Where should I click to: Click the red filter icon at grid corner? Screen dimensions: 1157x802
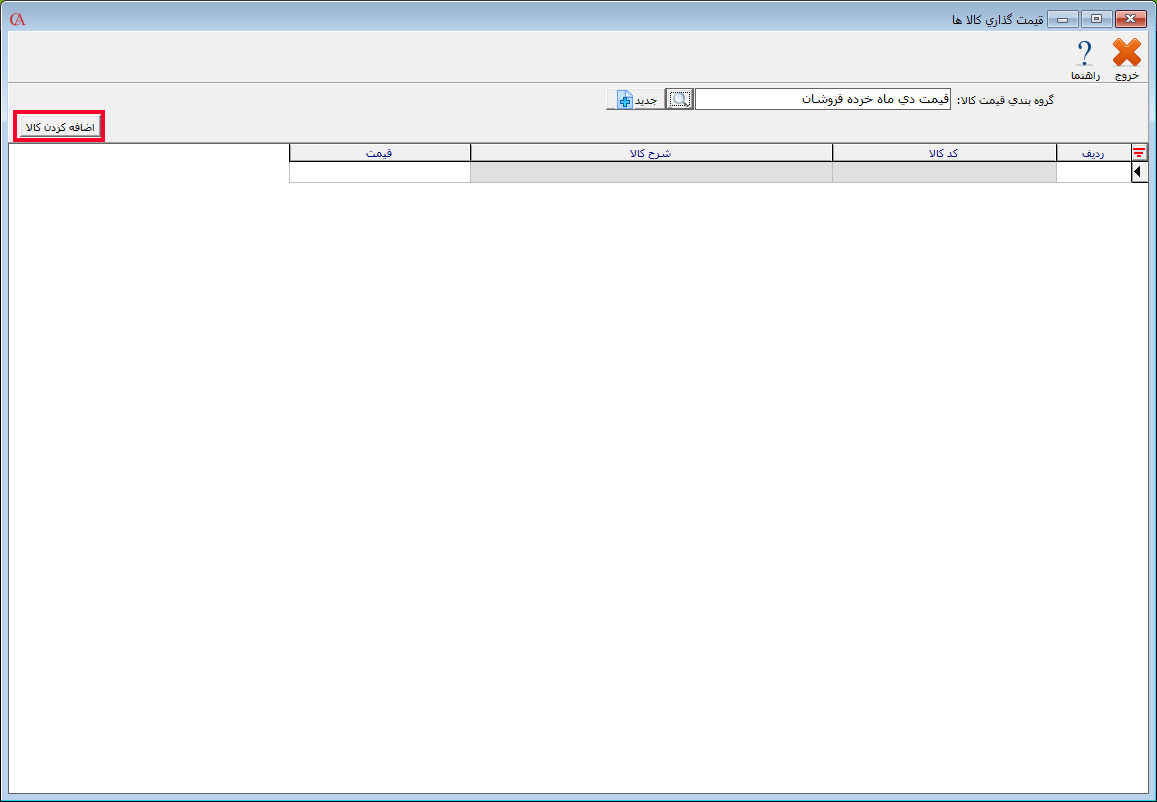1138,152
